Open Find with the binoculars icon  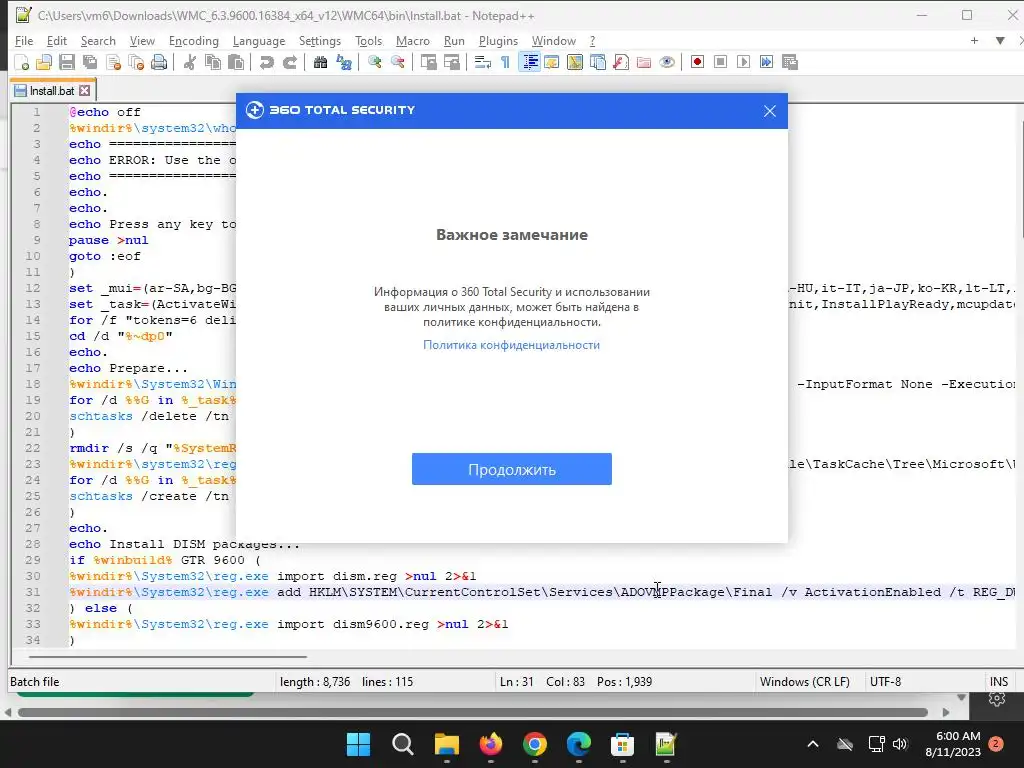click(x=320, y=62)
